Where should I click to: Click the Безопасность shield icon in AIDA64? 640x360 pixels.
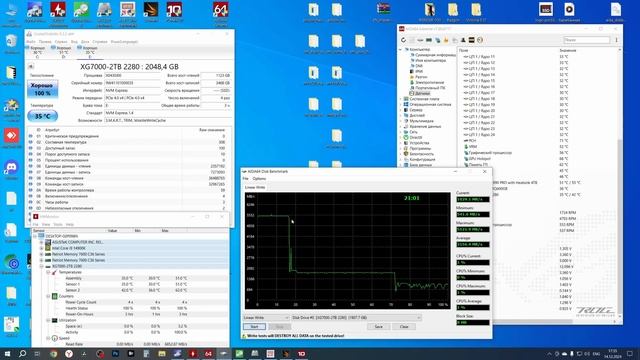[406, 154]
